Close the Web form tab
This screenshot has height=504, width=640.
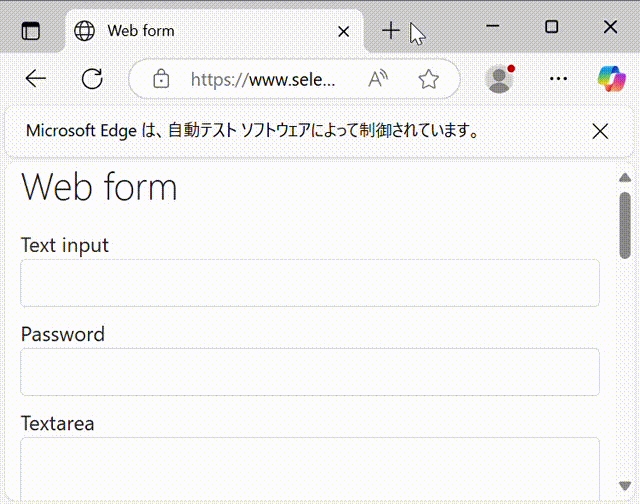[344, 31]
